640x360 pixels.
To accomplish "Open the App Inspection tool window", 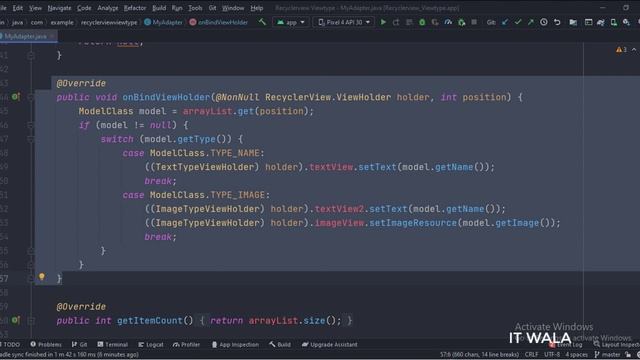I will (235, 344).
